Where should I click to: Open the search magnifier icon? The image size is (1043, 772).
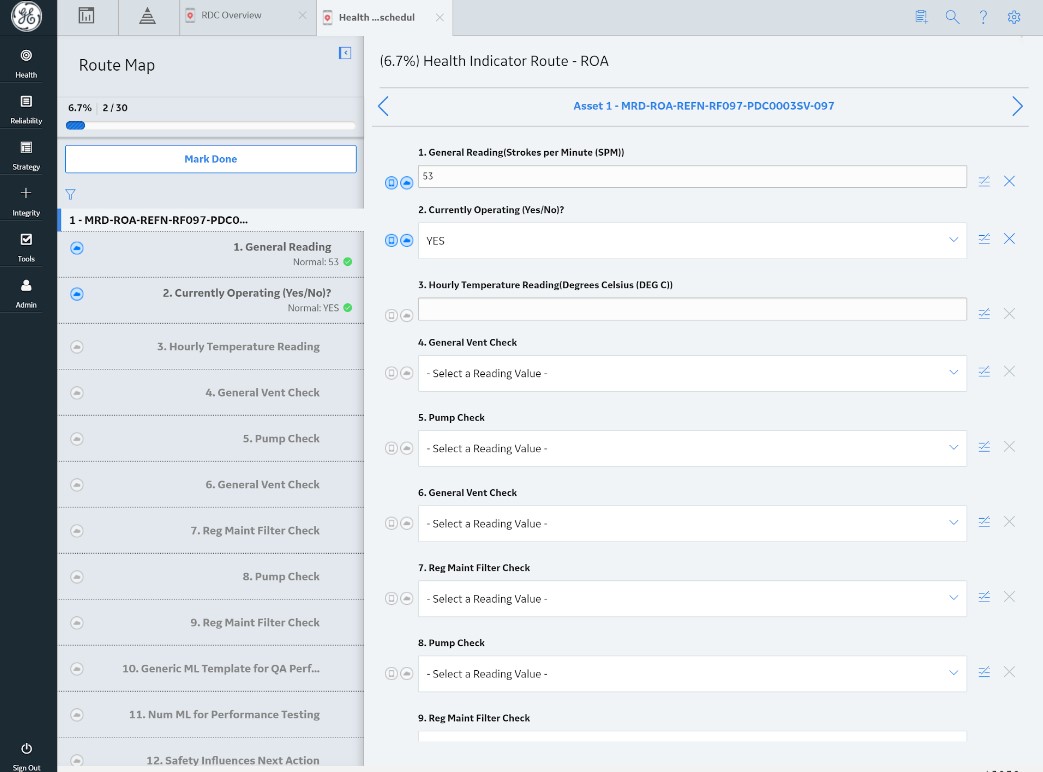(x=952, y=17)
